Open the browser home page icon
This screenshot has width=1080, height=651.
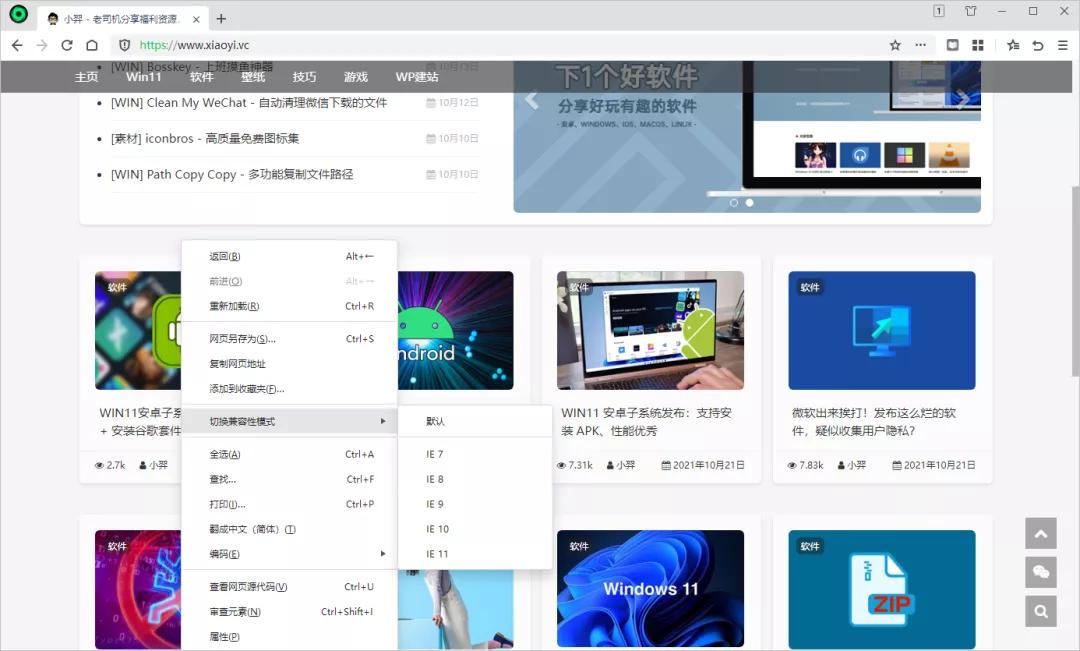91,45
